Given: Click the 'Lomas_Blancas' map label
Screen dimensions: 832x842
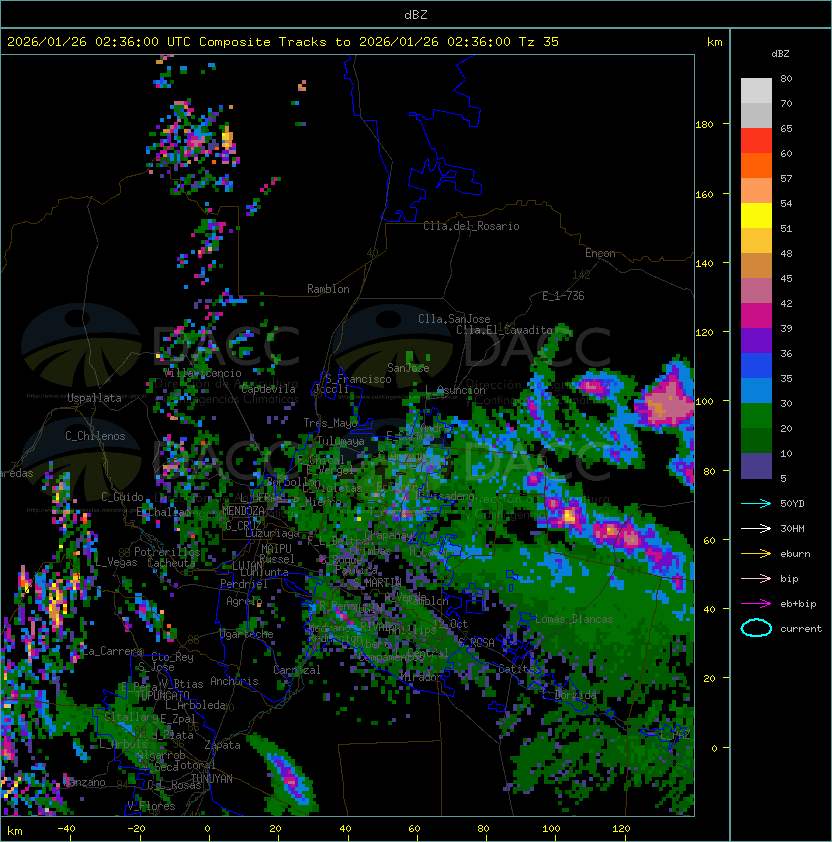Looking at the screenshot, I should point(574,619).
